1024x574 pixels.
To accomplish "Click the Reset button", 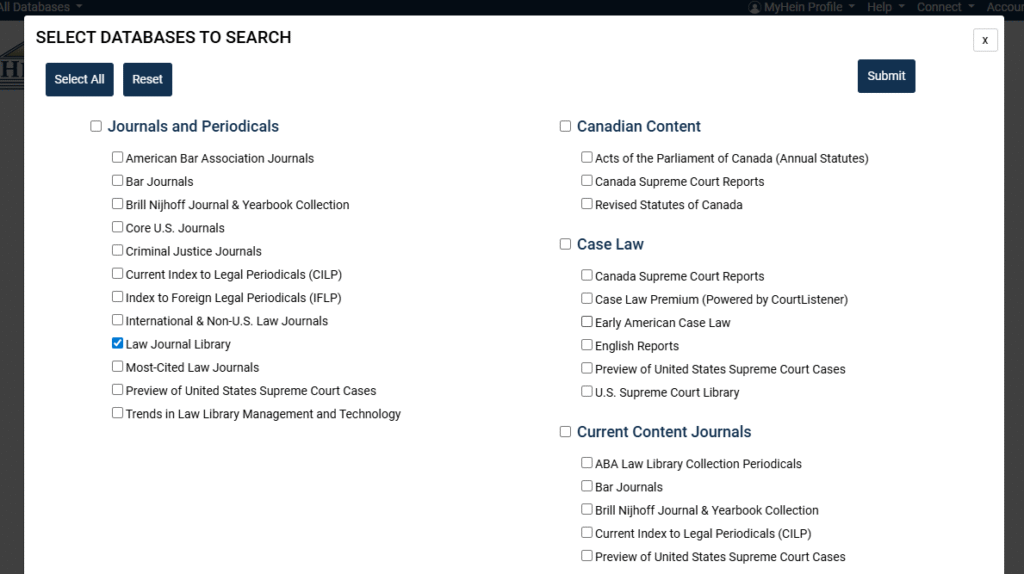I will (x=147, y=80).
